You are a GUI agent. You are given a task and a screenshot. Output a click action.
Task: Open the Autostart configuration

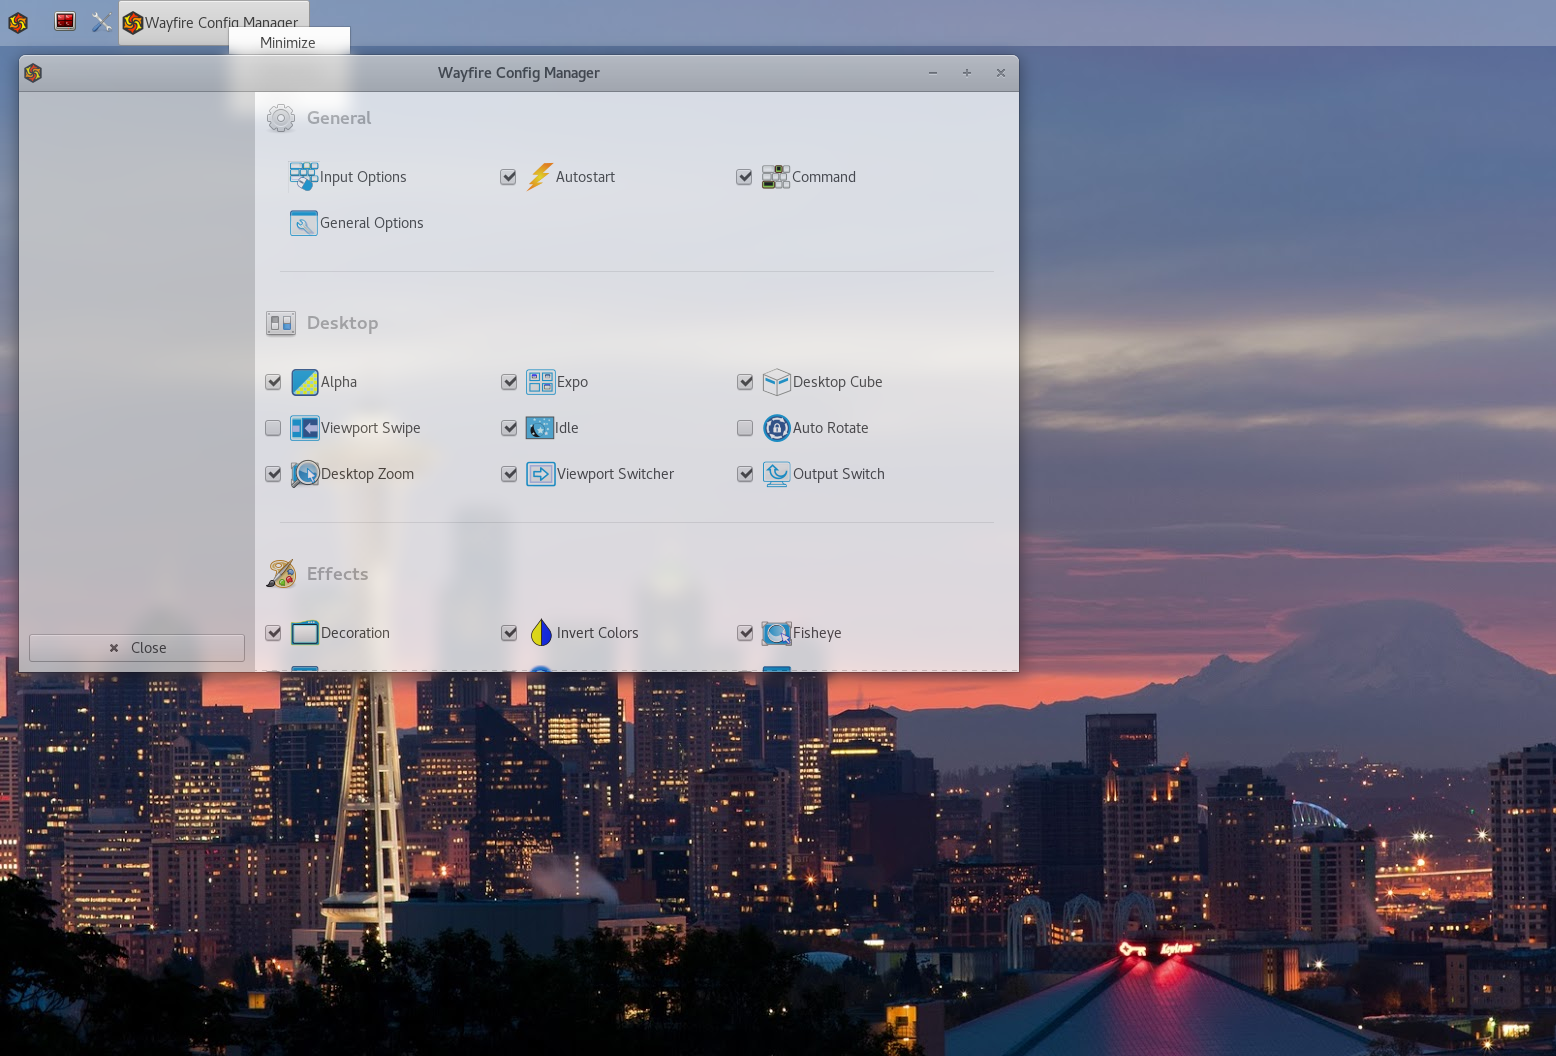[585, 176]
